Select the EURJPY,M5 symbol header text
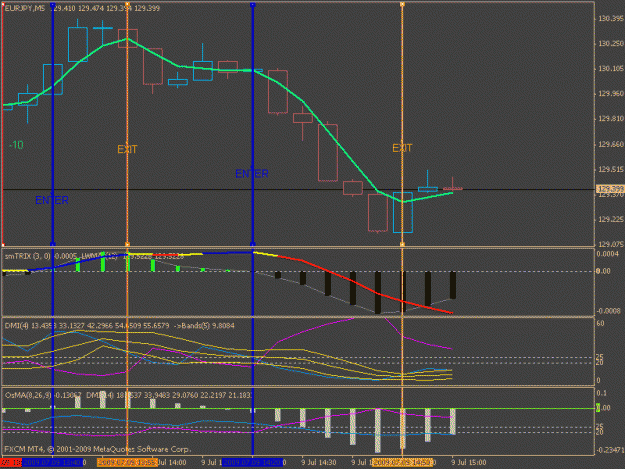This screenshot has height=469, width=625. [x=25, y=8]
